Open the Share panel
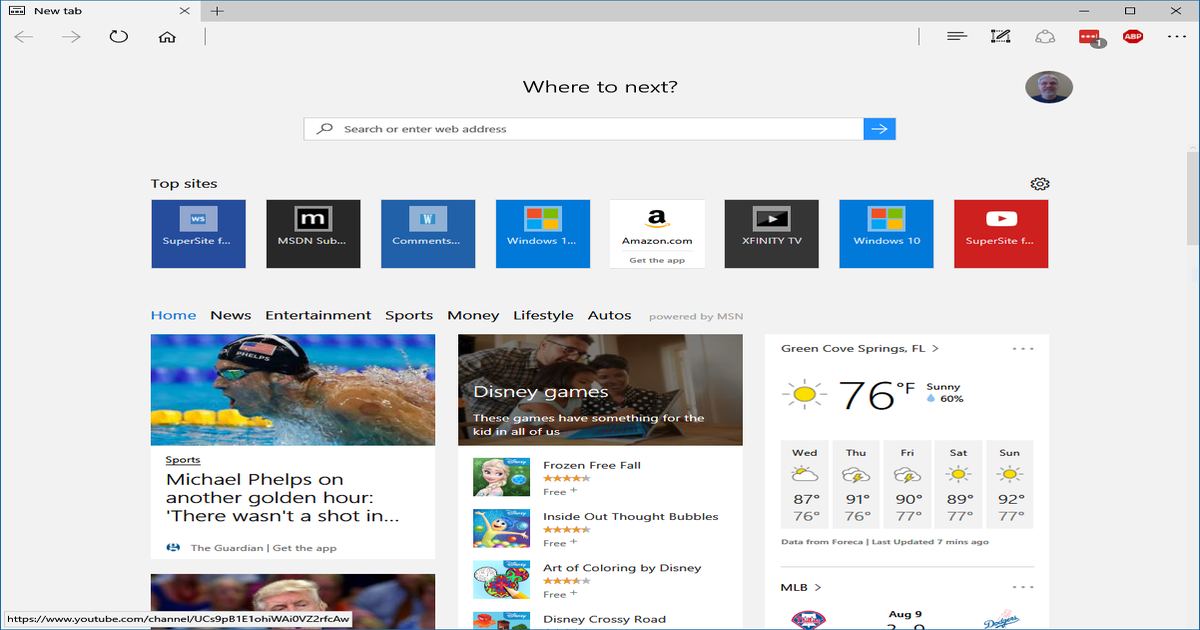1200x630 pixels. (1045, 36)
